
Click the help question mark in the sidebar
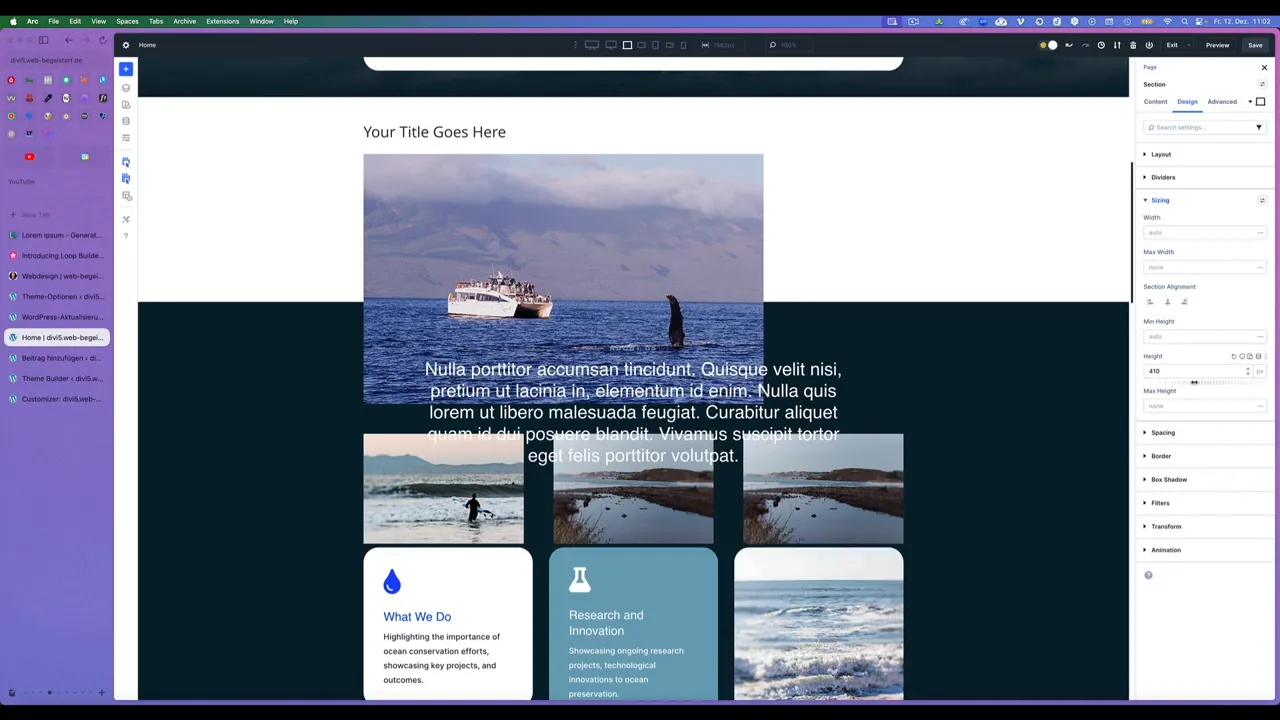pyautogui.click(x=126, y=236)
